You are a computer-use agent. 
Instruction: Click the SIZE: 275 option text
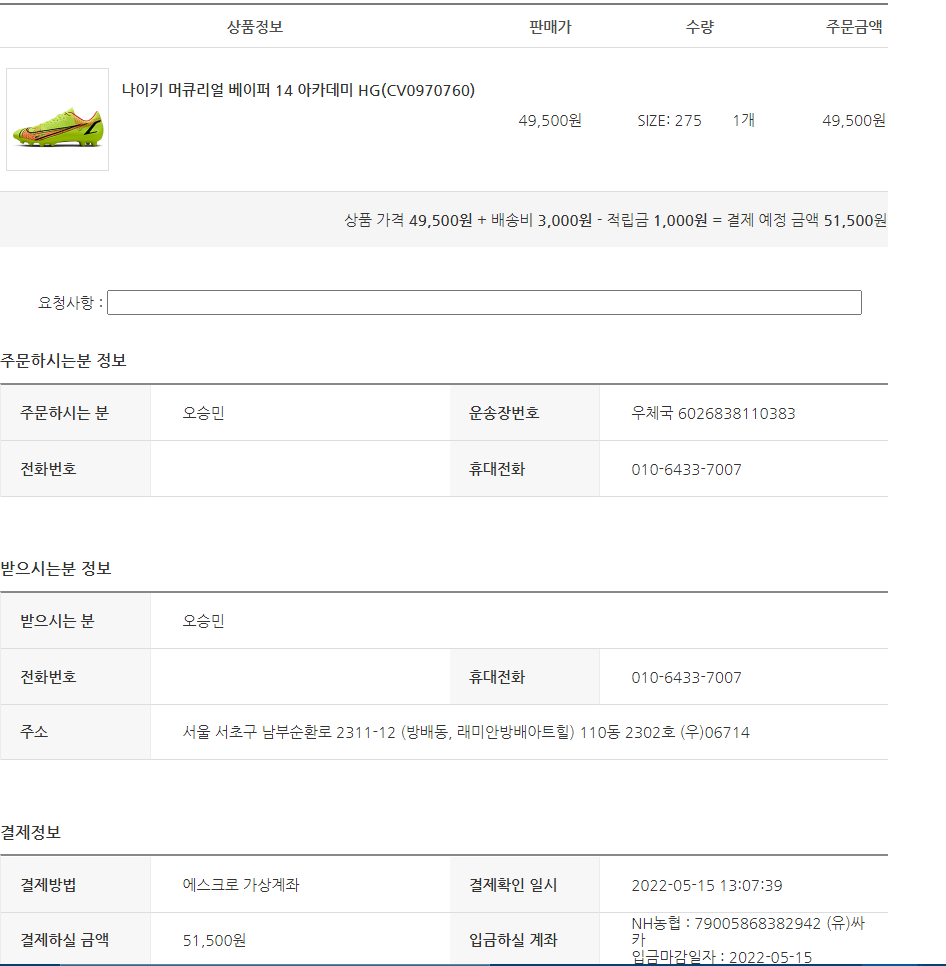pyautogui.click(x=669, y=121)
